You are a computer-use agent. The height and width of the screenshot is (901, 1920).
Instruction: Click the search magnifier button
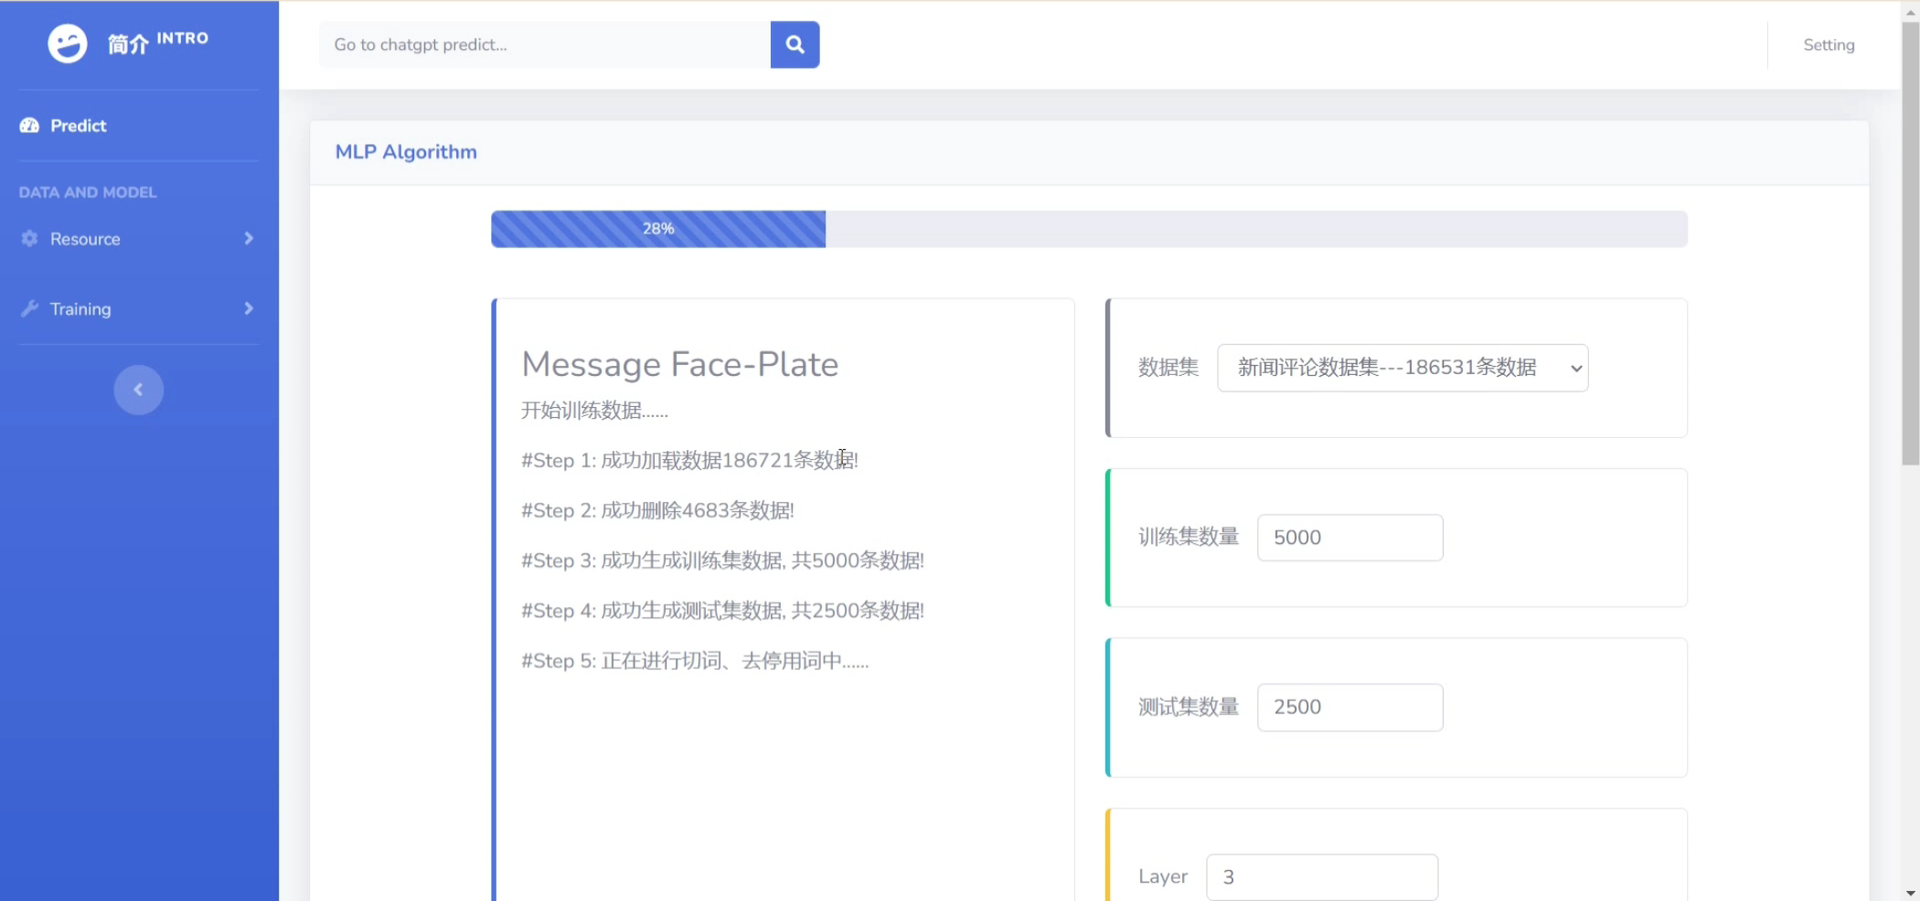795,45
